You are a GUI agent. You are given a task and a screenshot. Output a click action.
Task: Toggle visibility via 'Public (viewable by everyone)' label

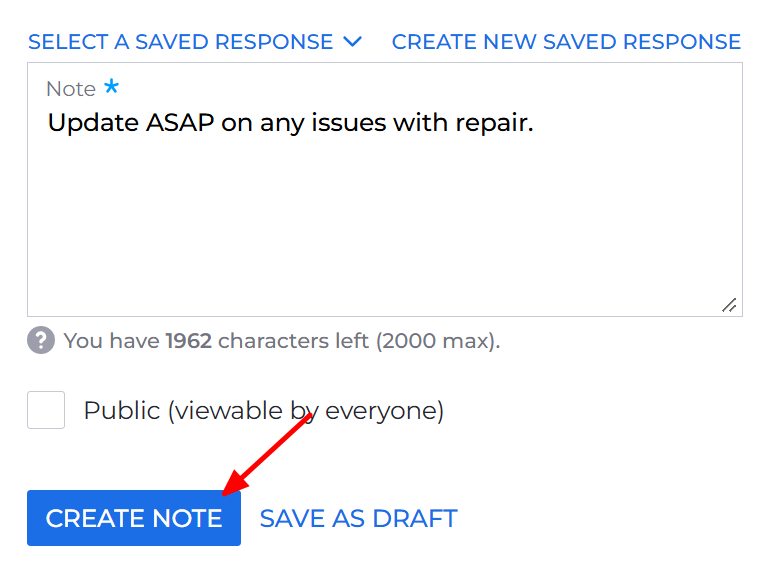[264, 411]
